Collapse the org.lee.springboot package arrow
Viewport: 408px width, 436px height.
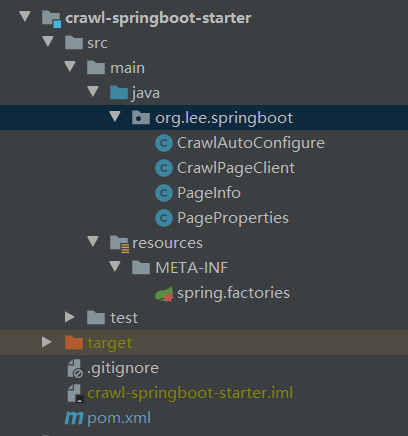coord(115,116)
